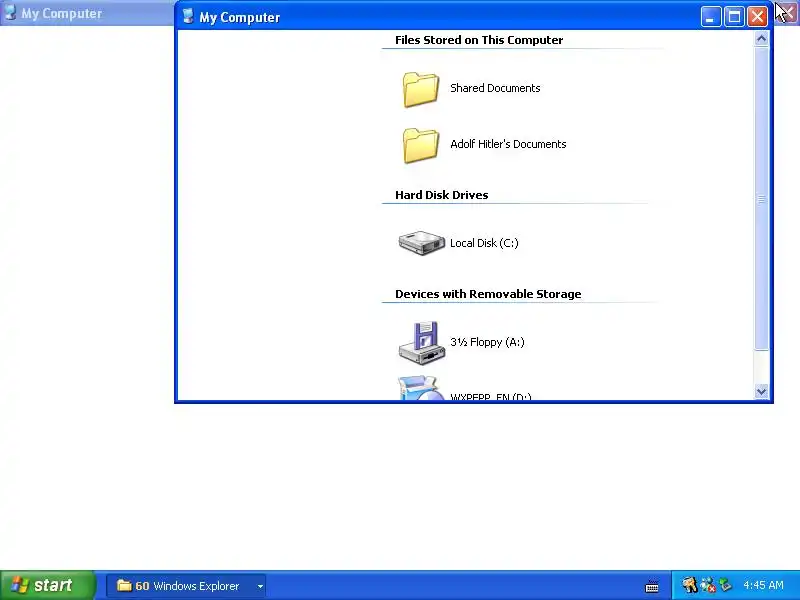Click the scroll down arrow in My Computer
The height and width of the screenshot is (600, 800).
point(761,391)
